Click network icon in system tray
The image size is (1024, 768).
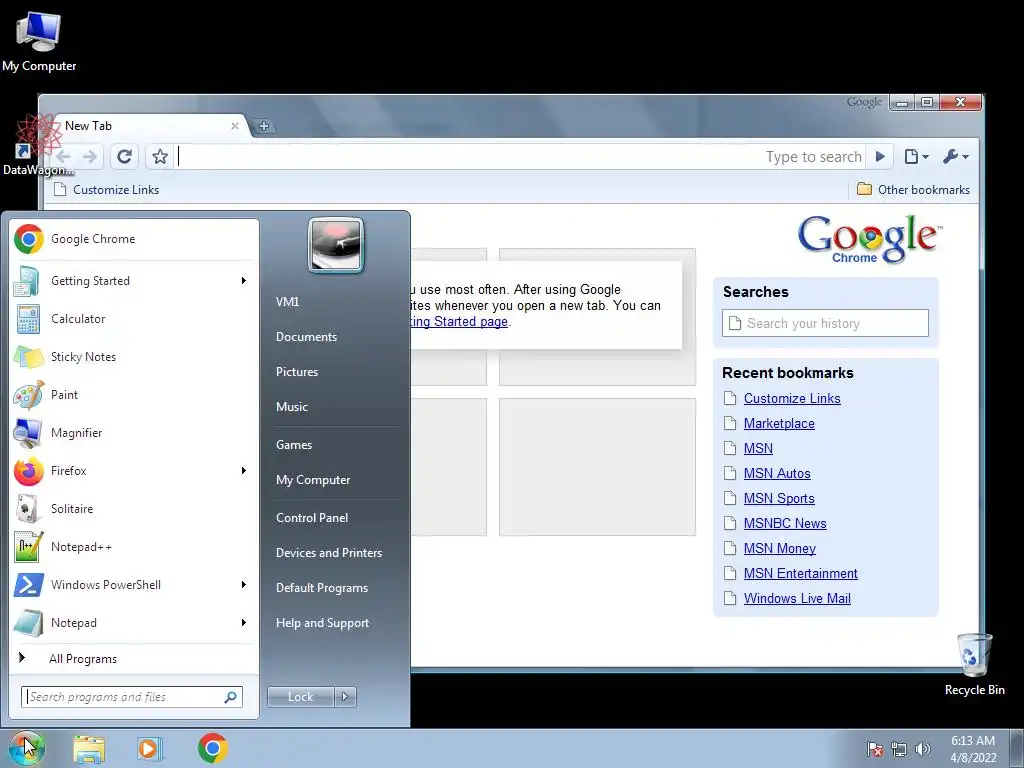point(899,749)
